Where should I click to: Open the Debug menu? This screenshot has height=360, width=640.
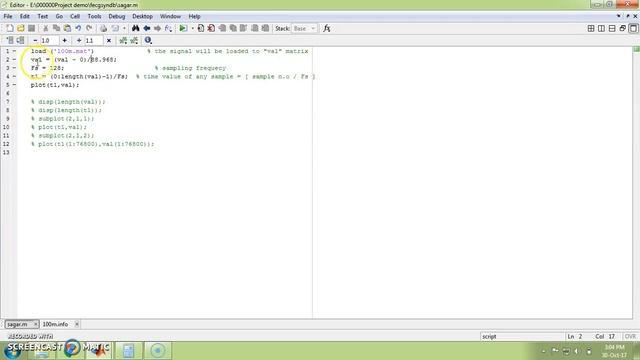click(x=116, y=16)
